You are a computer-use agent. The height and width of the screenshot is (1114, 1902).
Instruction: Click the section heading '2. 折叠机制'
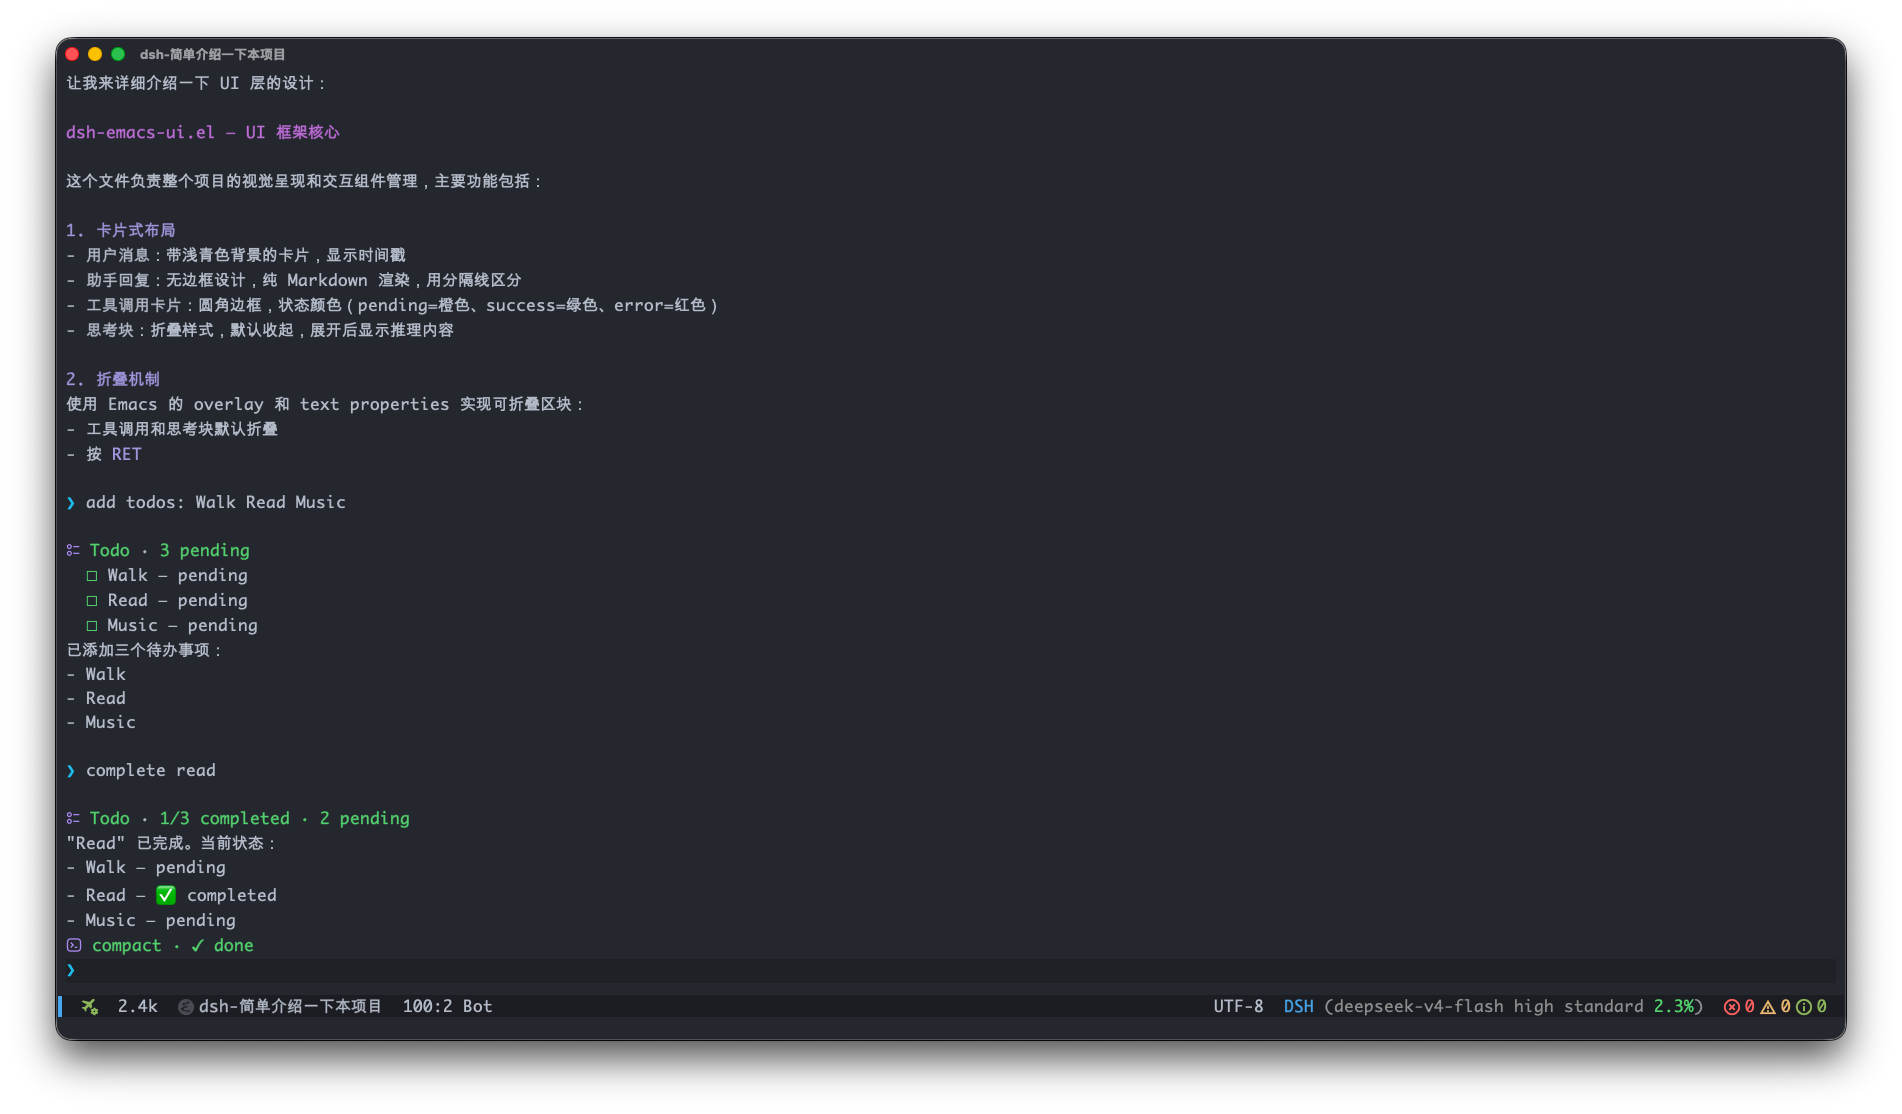click(x=113, y=379)
